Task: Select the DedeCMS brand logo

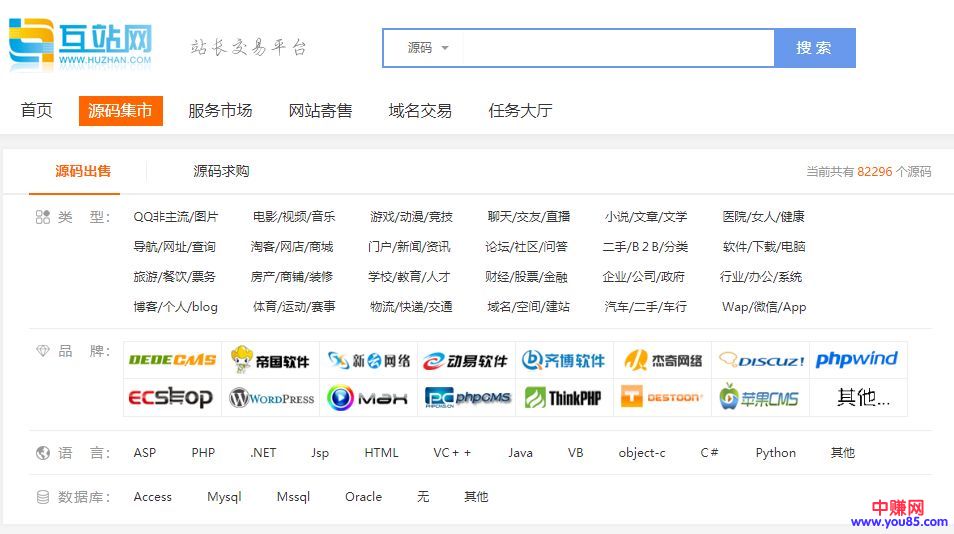Action: tap(172, 360)
